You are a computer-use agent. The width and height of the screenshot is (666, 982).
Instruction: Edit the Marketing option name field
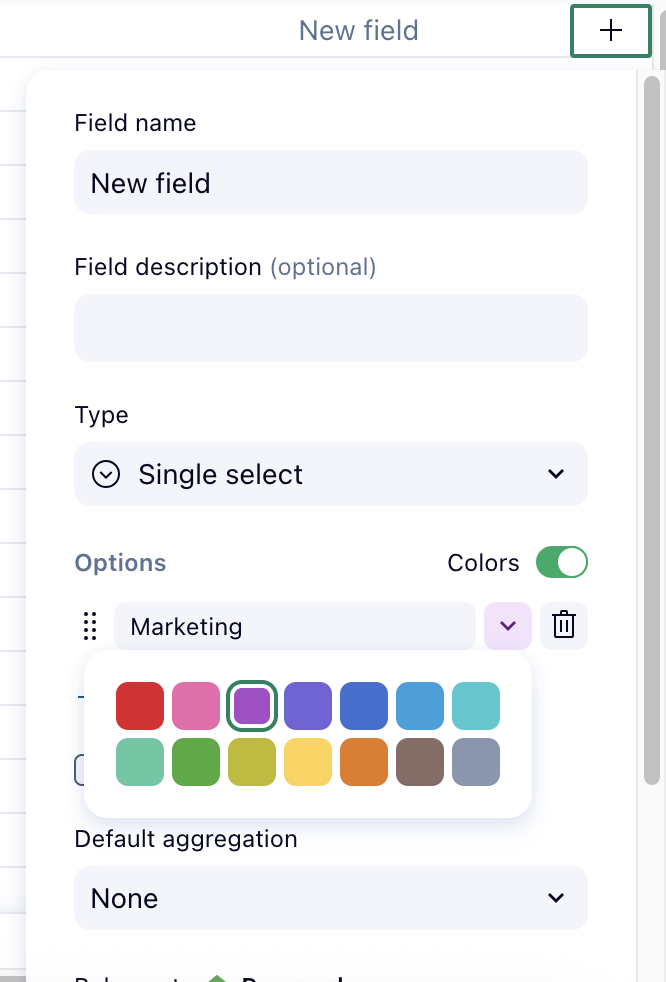[x=294, y=627]
